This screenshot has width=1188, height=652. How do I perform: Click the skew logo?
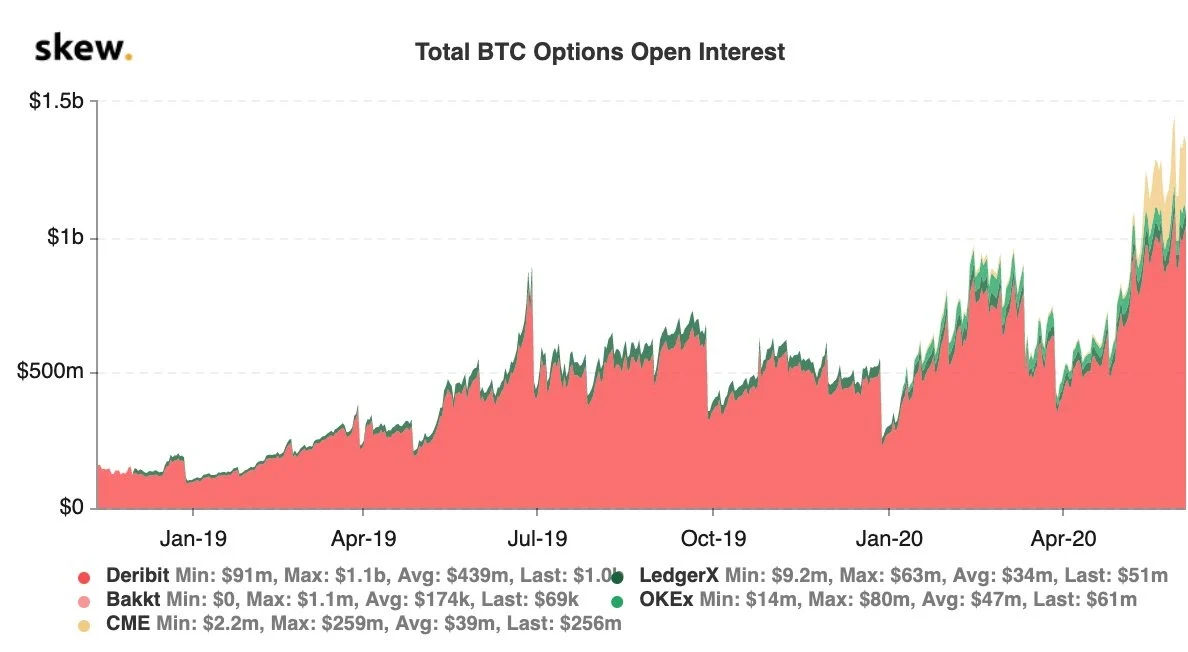click(x=83, y=47)
